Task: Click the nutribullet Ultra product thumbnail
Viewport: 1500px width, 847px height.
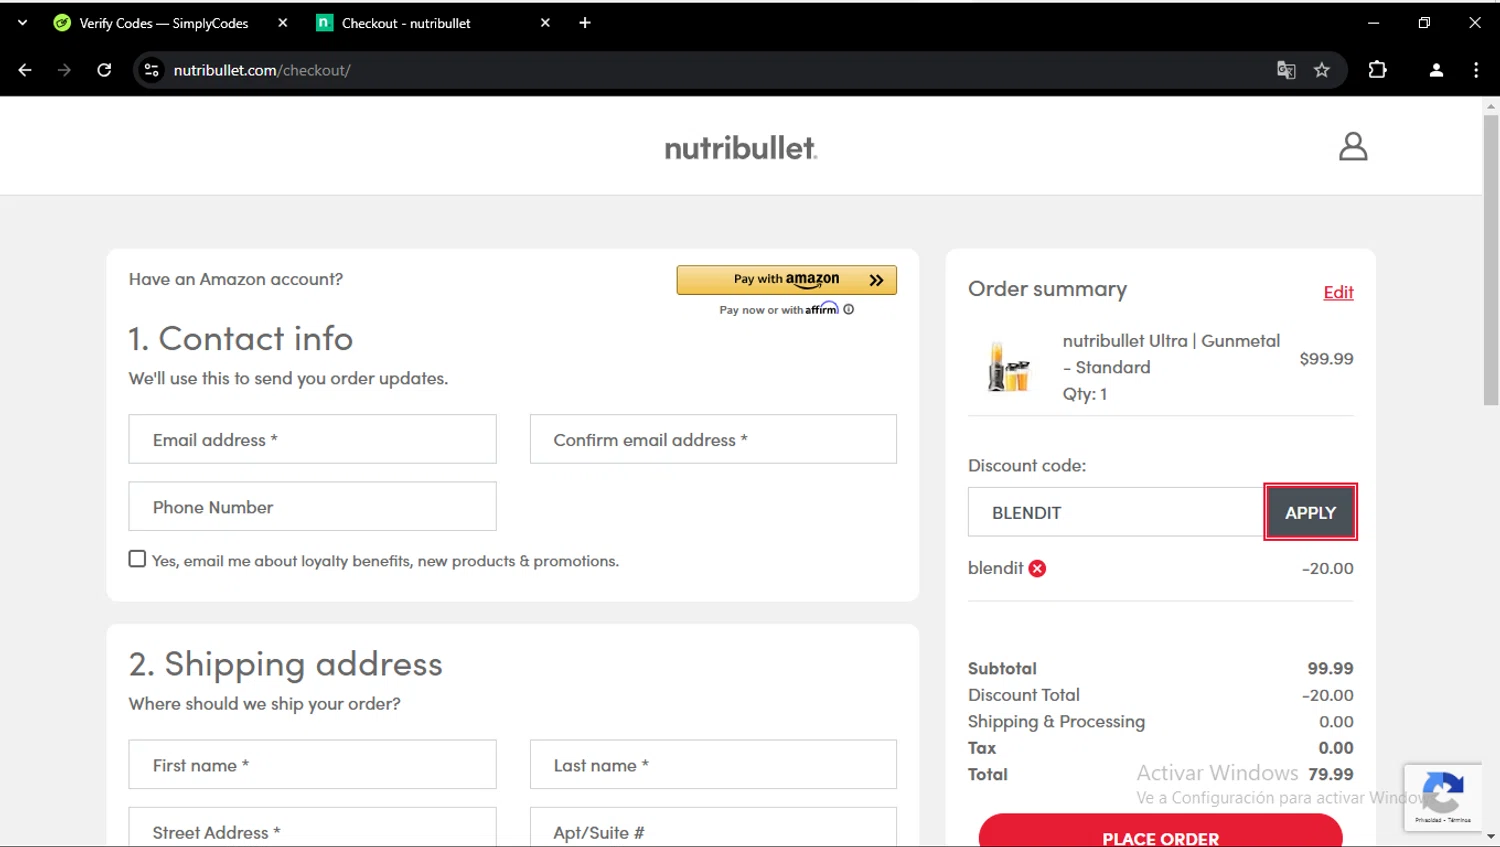Action: point(1008,367)
